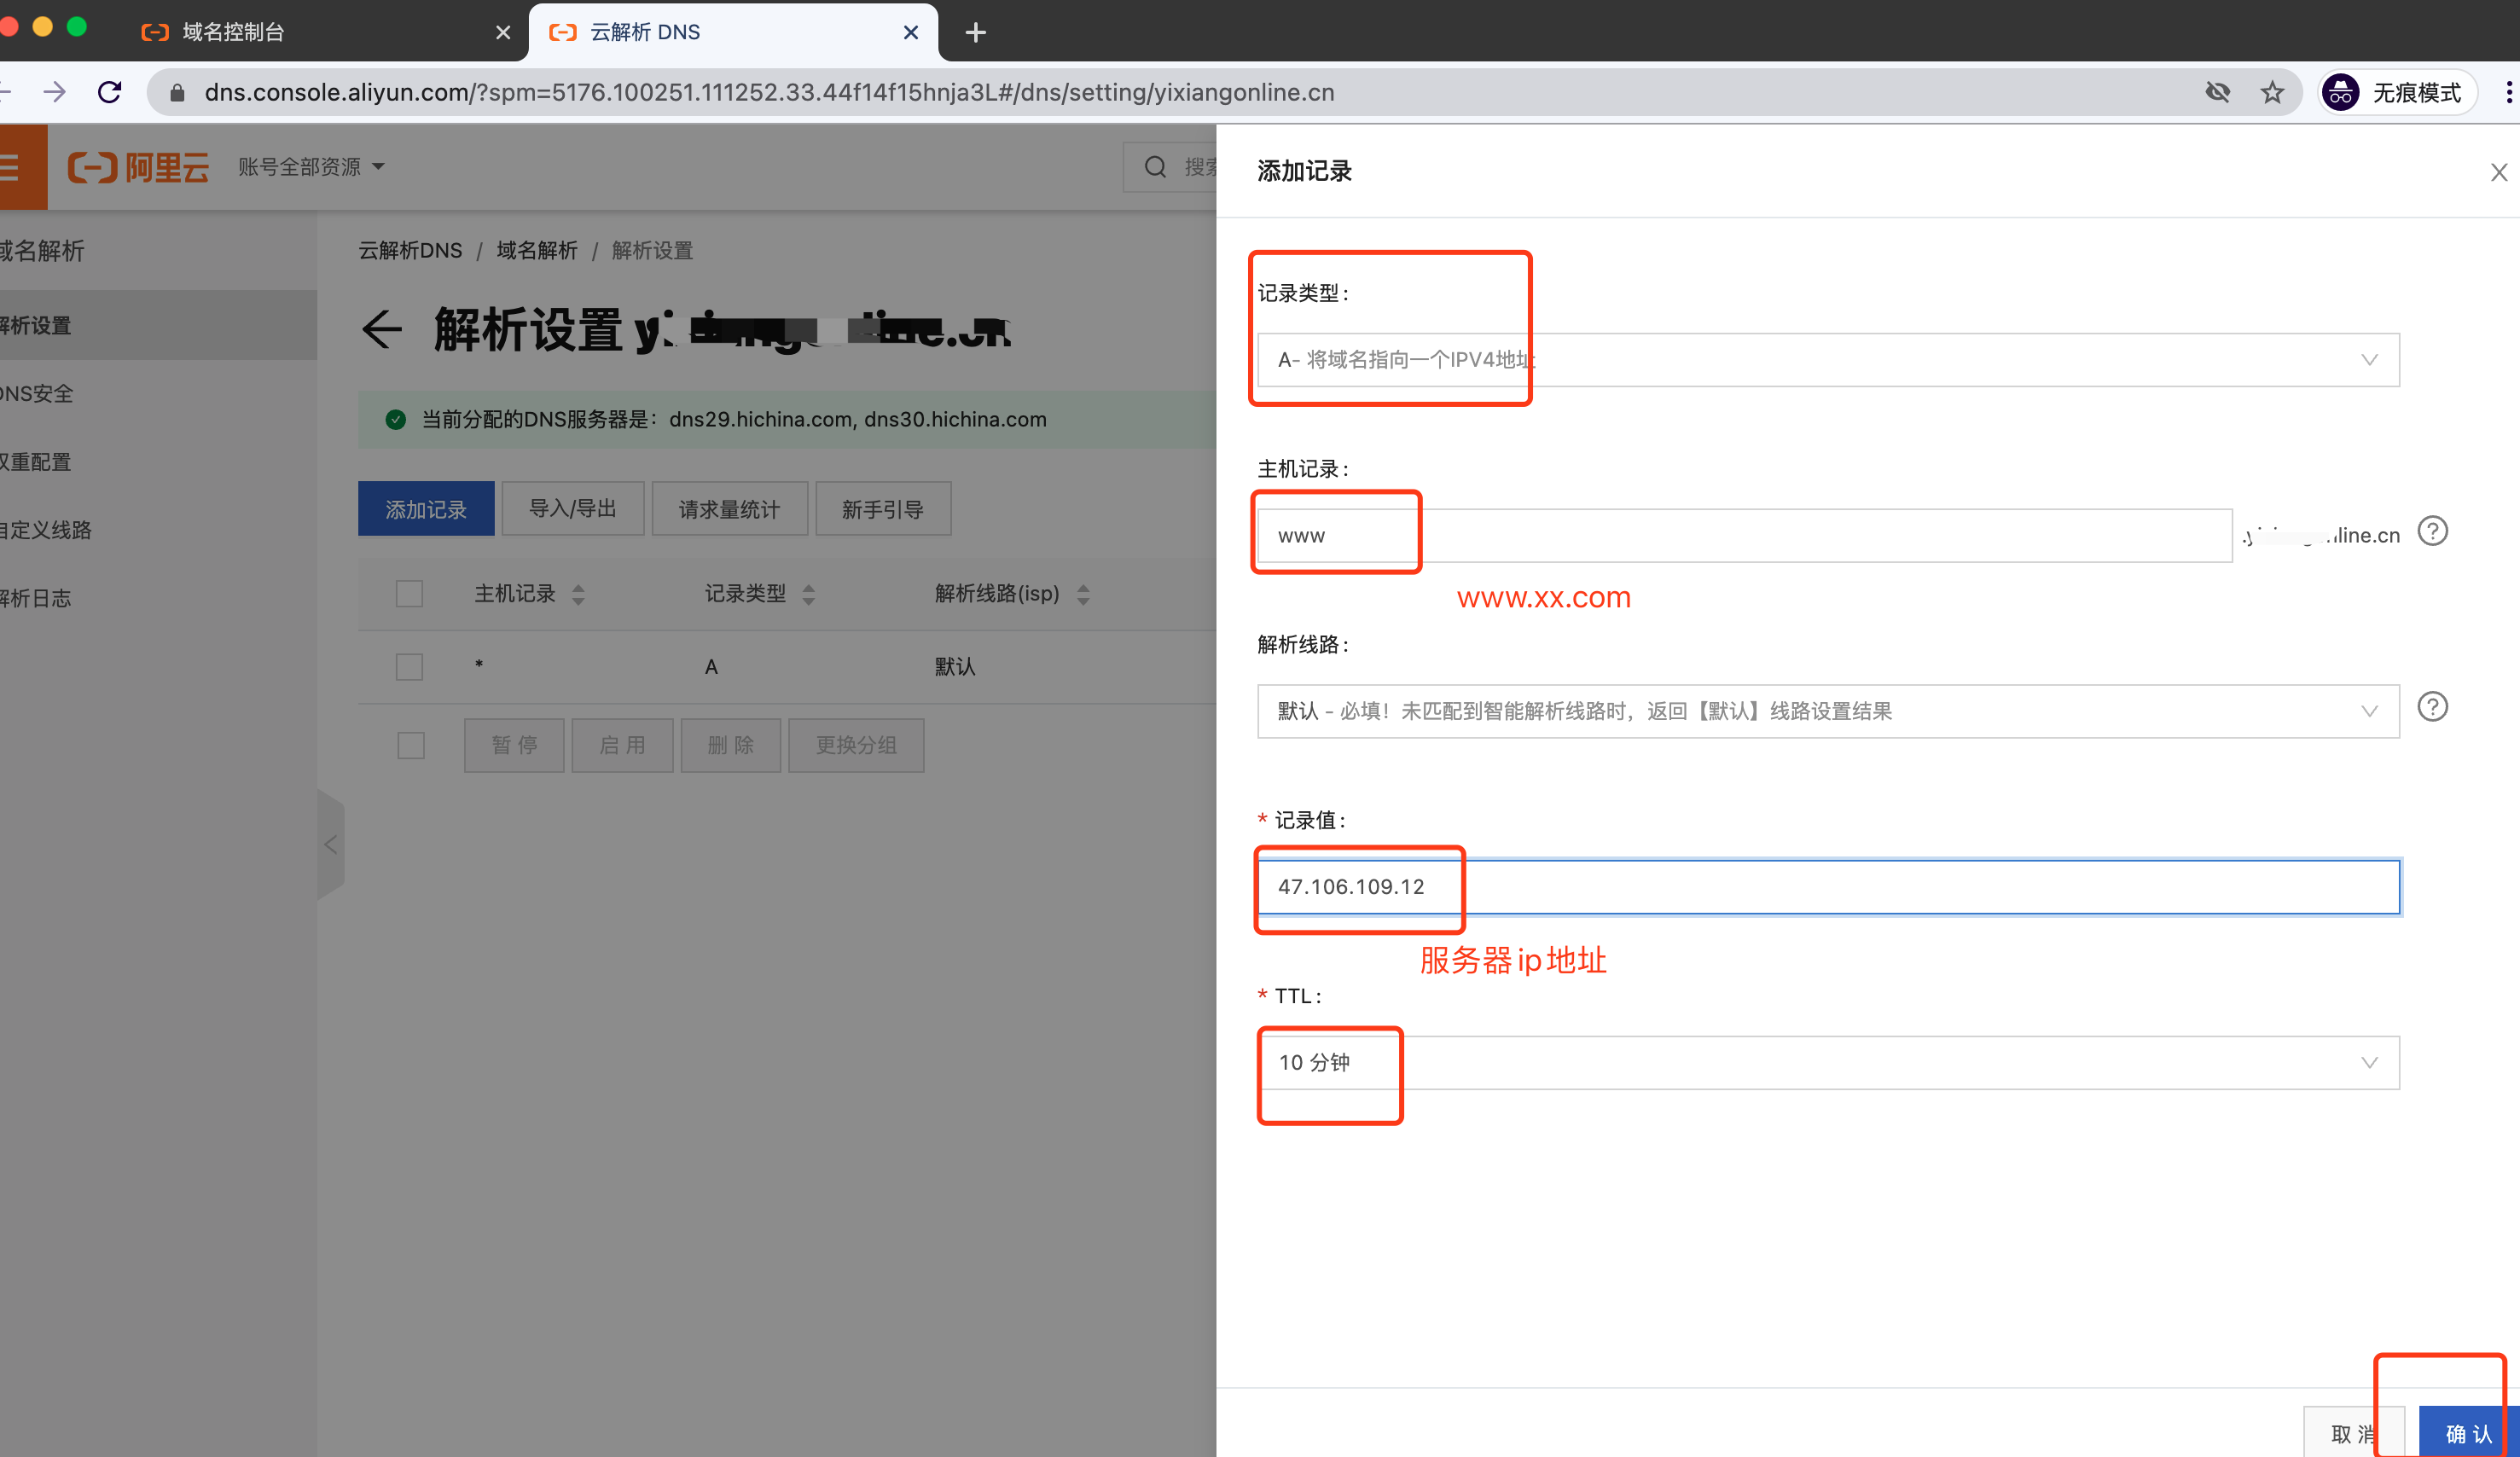
Task: Click the 新手引导 button
Action: coord(882,509)
